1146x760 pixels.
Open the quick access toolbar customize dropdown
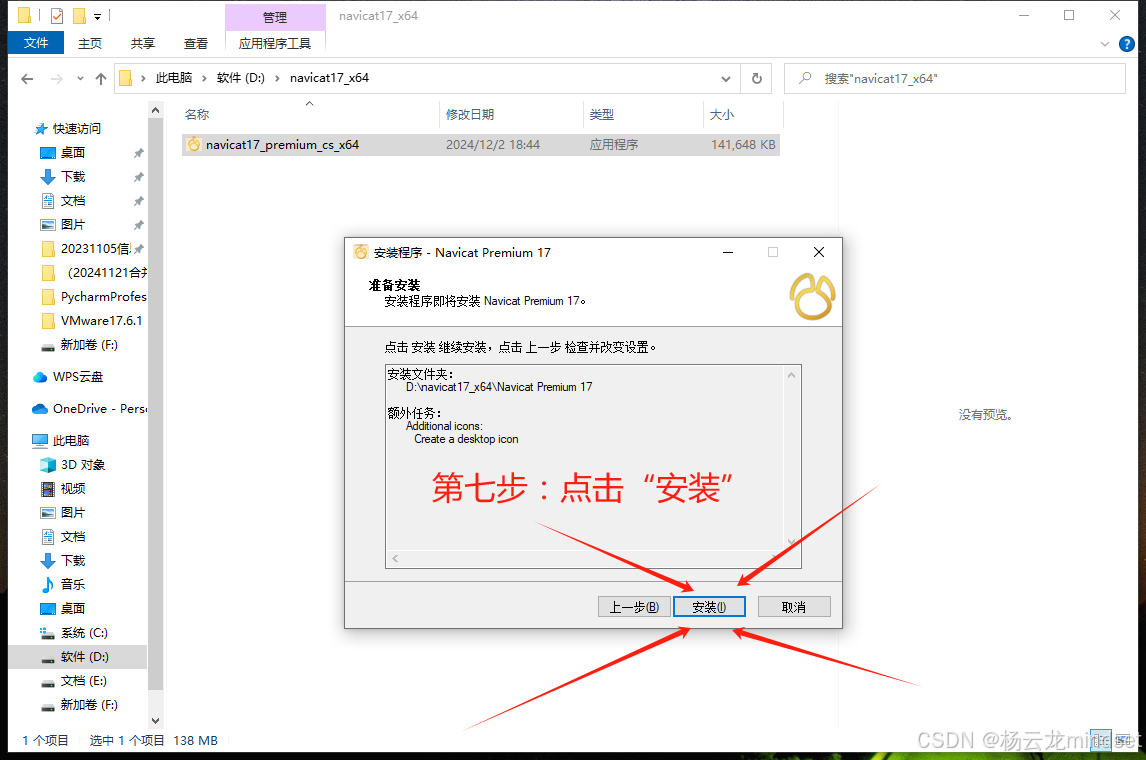(x=97, y=16)
